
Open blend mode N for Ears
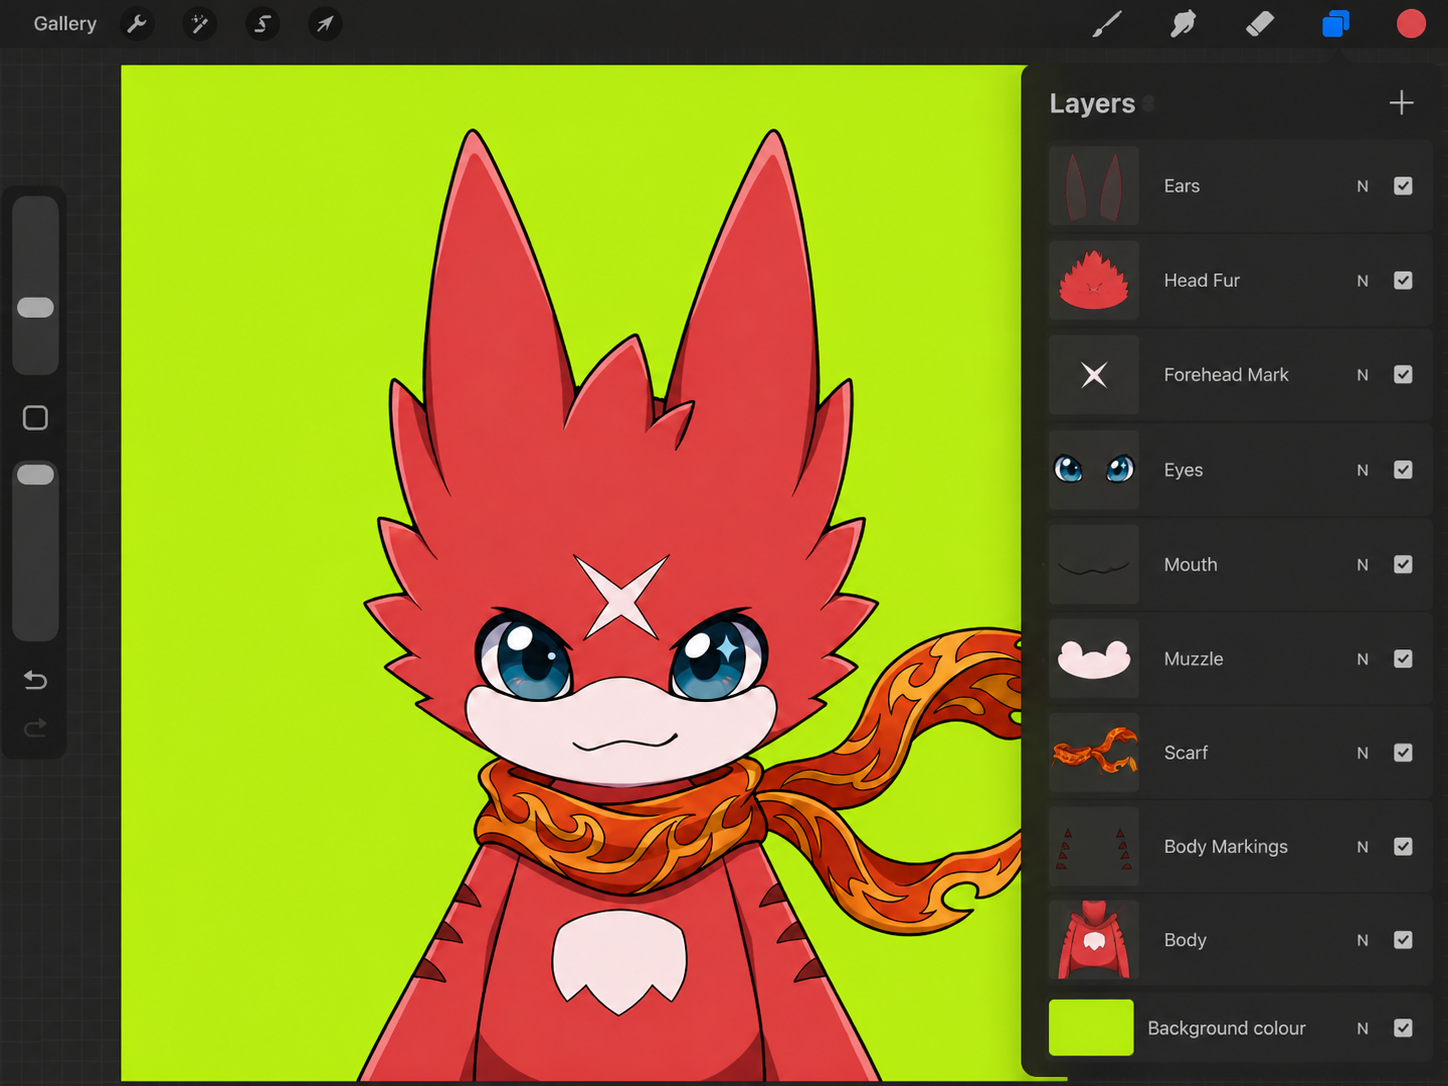[1362, 186]
